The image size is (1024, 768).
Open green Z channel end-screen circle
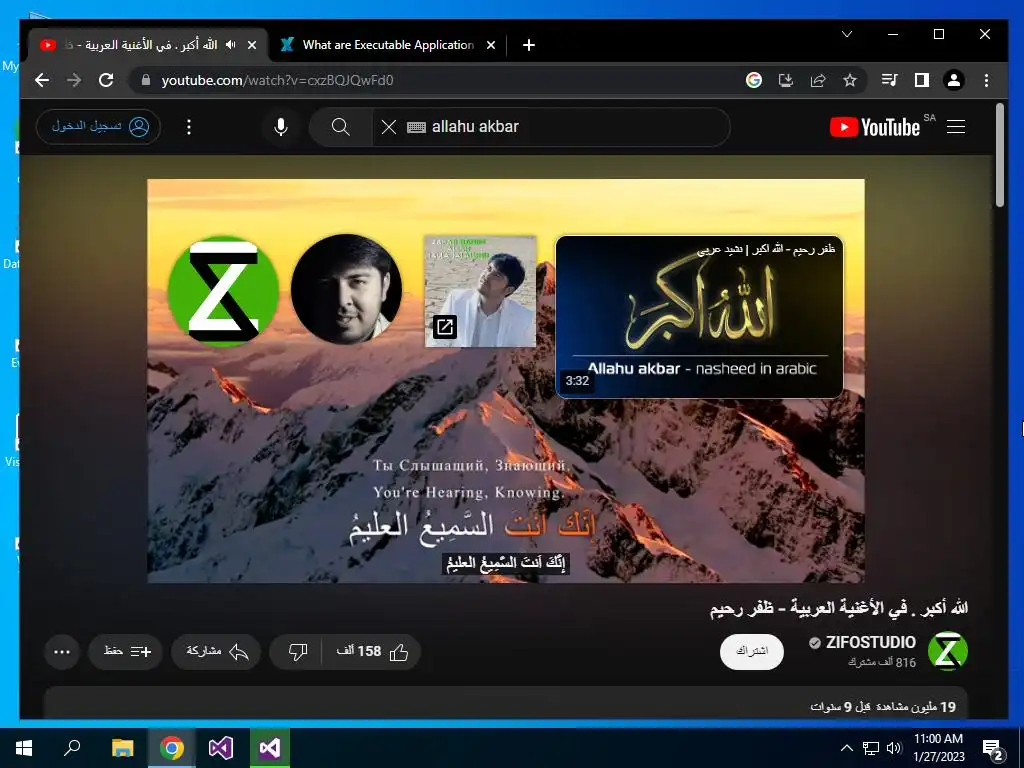223,291
